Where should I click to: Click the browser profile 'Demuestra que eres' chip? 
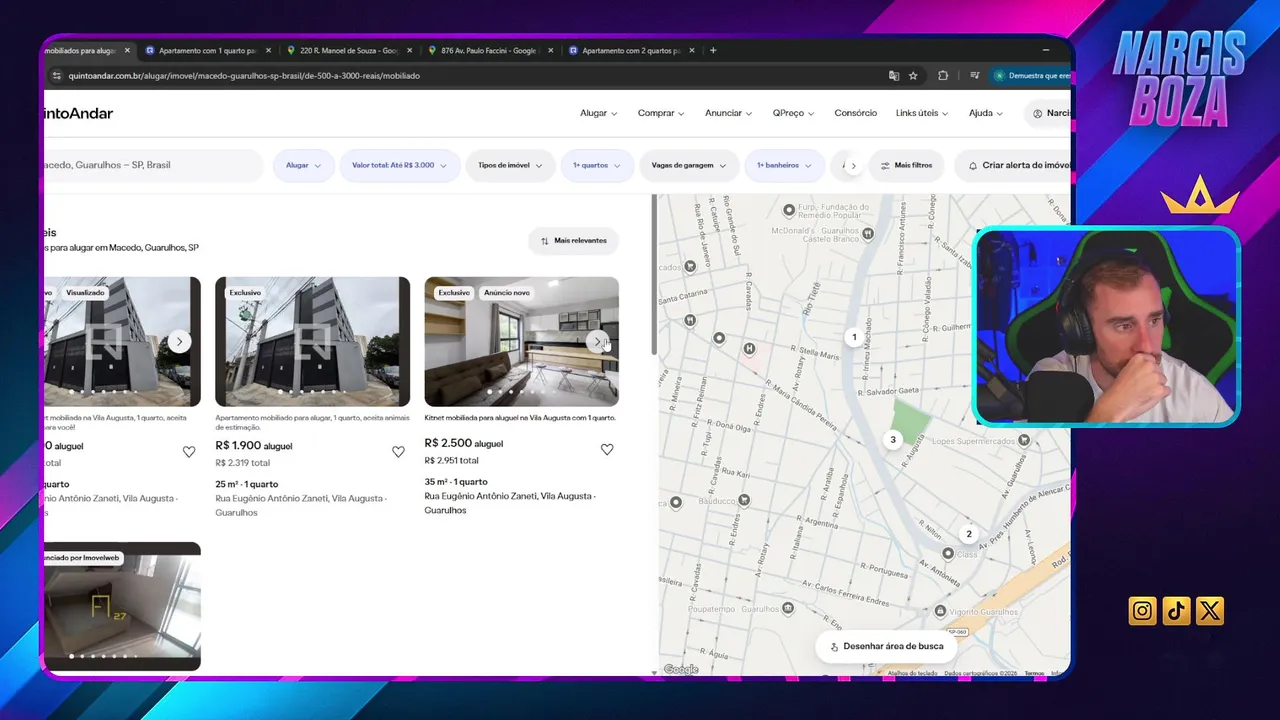pyautogui.click(x=1031, y=76)
